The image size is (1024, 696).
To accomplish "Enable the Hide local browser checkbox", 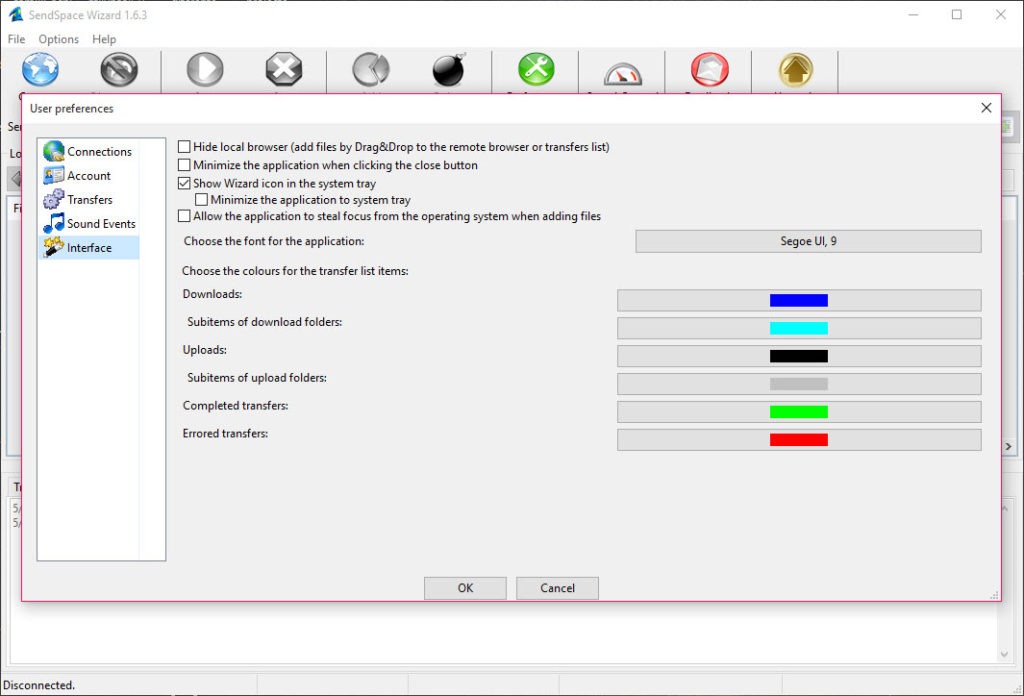I will coord(184,147).
